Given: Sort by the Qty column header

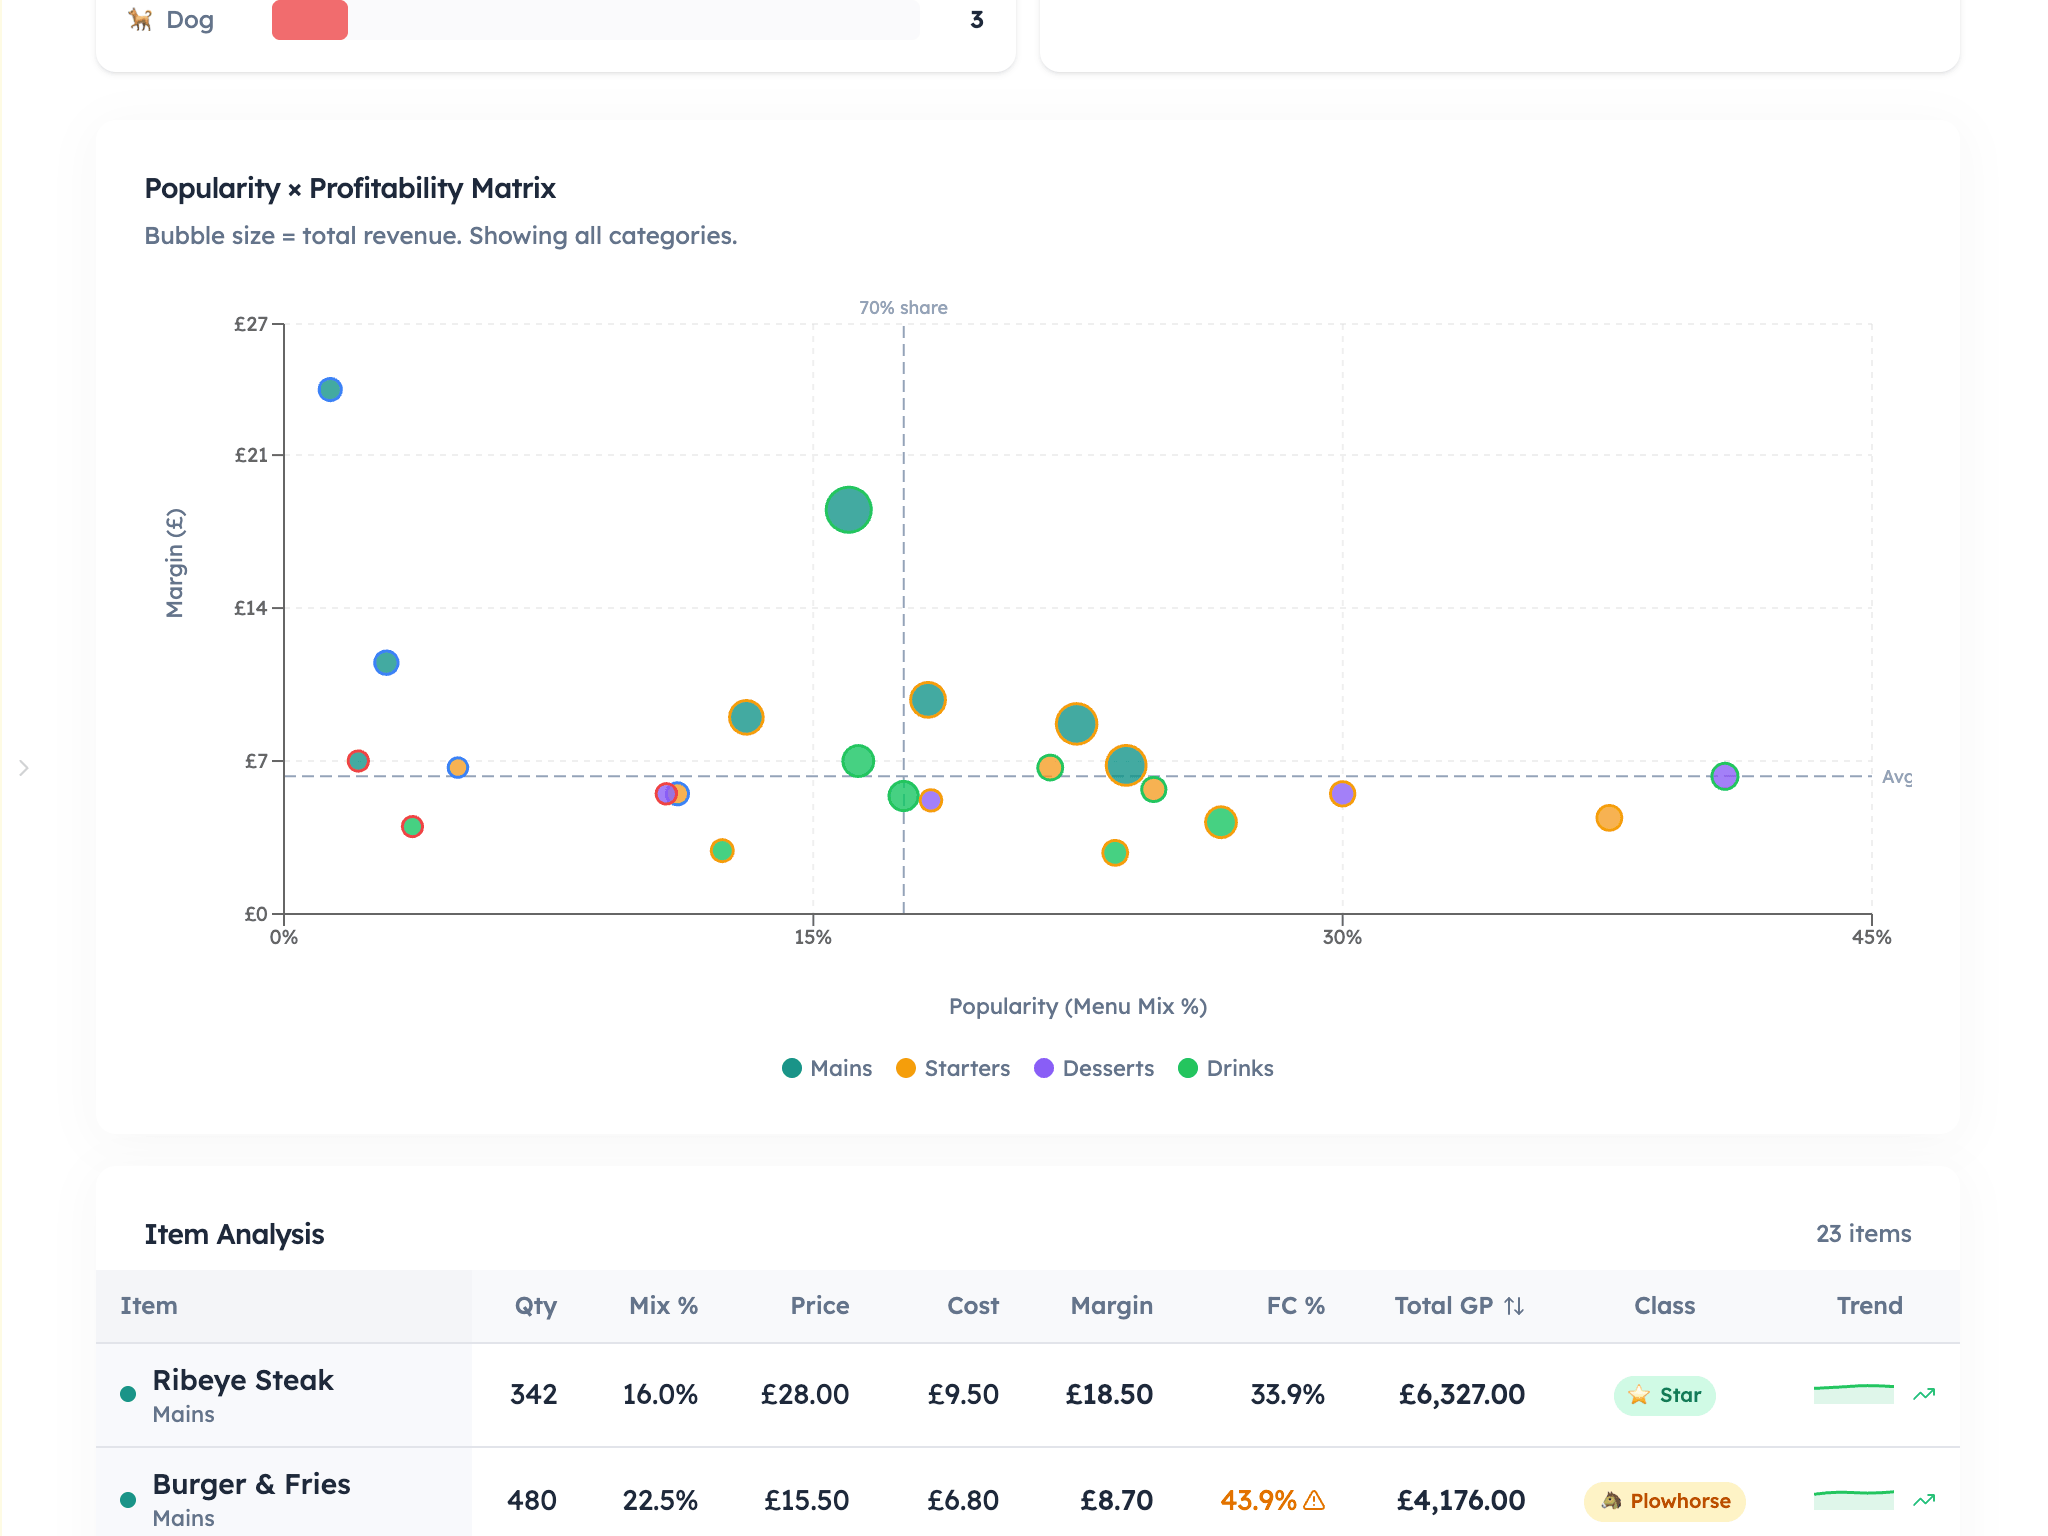Looking at the screenshot, I should (536, 1306).
